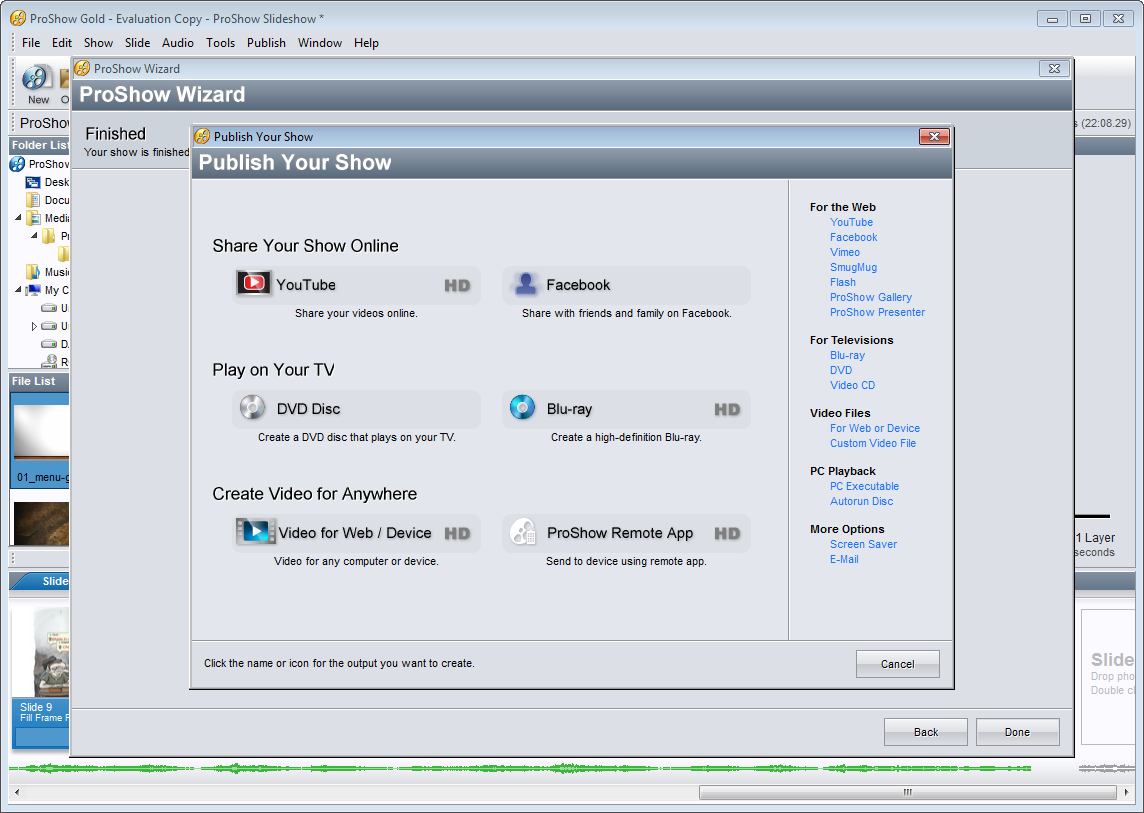Click the Done button in ProShow Wizard
This screenshot has width=1144, height=813.
pos(1017,732)
